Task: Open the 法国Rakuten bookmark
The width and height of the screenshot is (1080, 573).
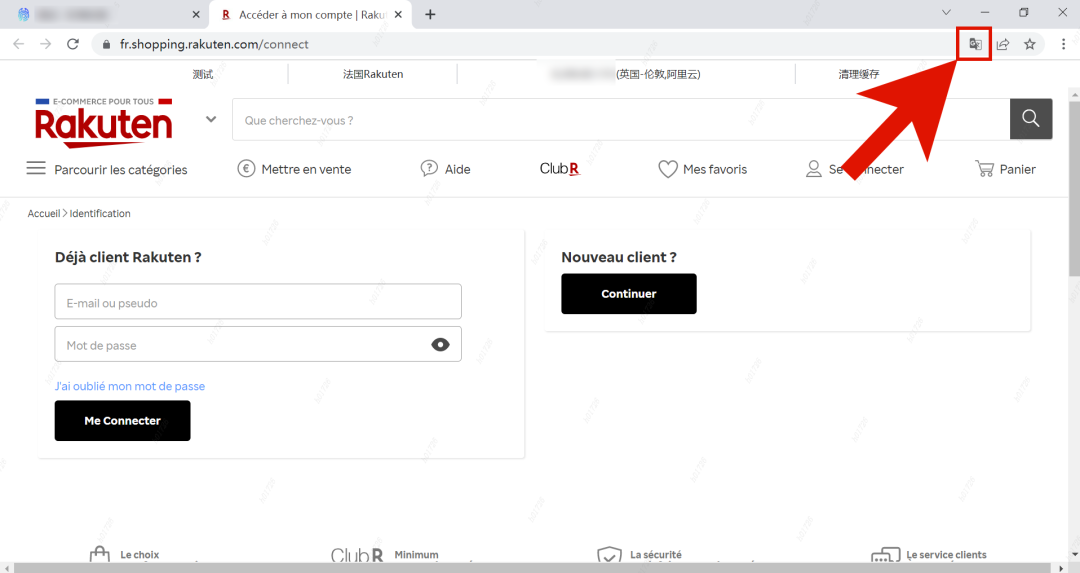Action: (373, 74)
